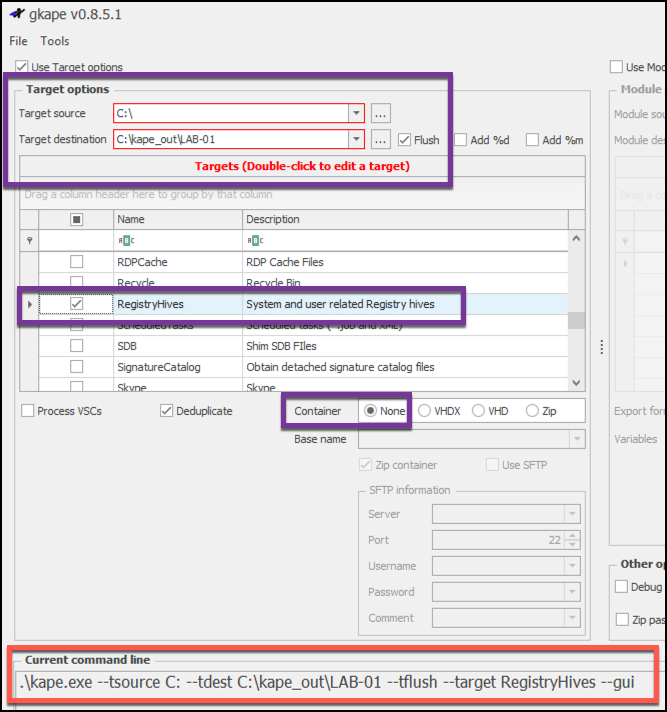Open the Base name dropdown
This screenshot has width=667, height=712.
577,439
